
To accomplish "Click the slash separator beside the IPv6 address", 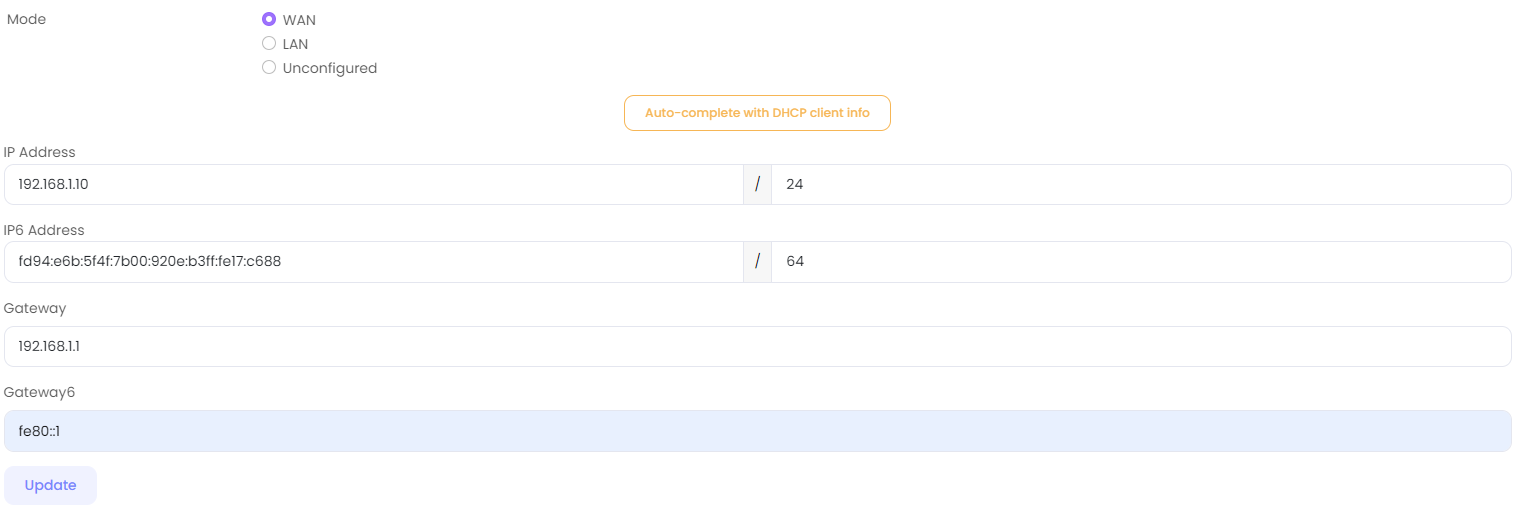I will point(758,261).
